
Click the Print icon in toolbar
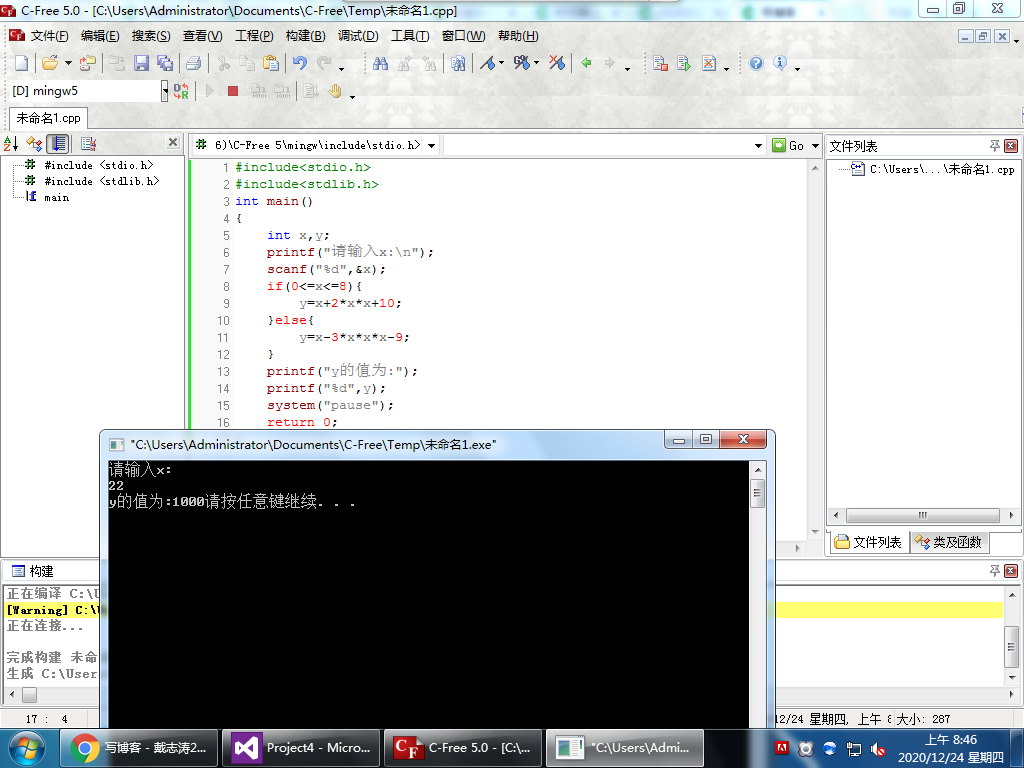tap(194, 63)
